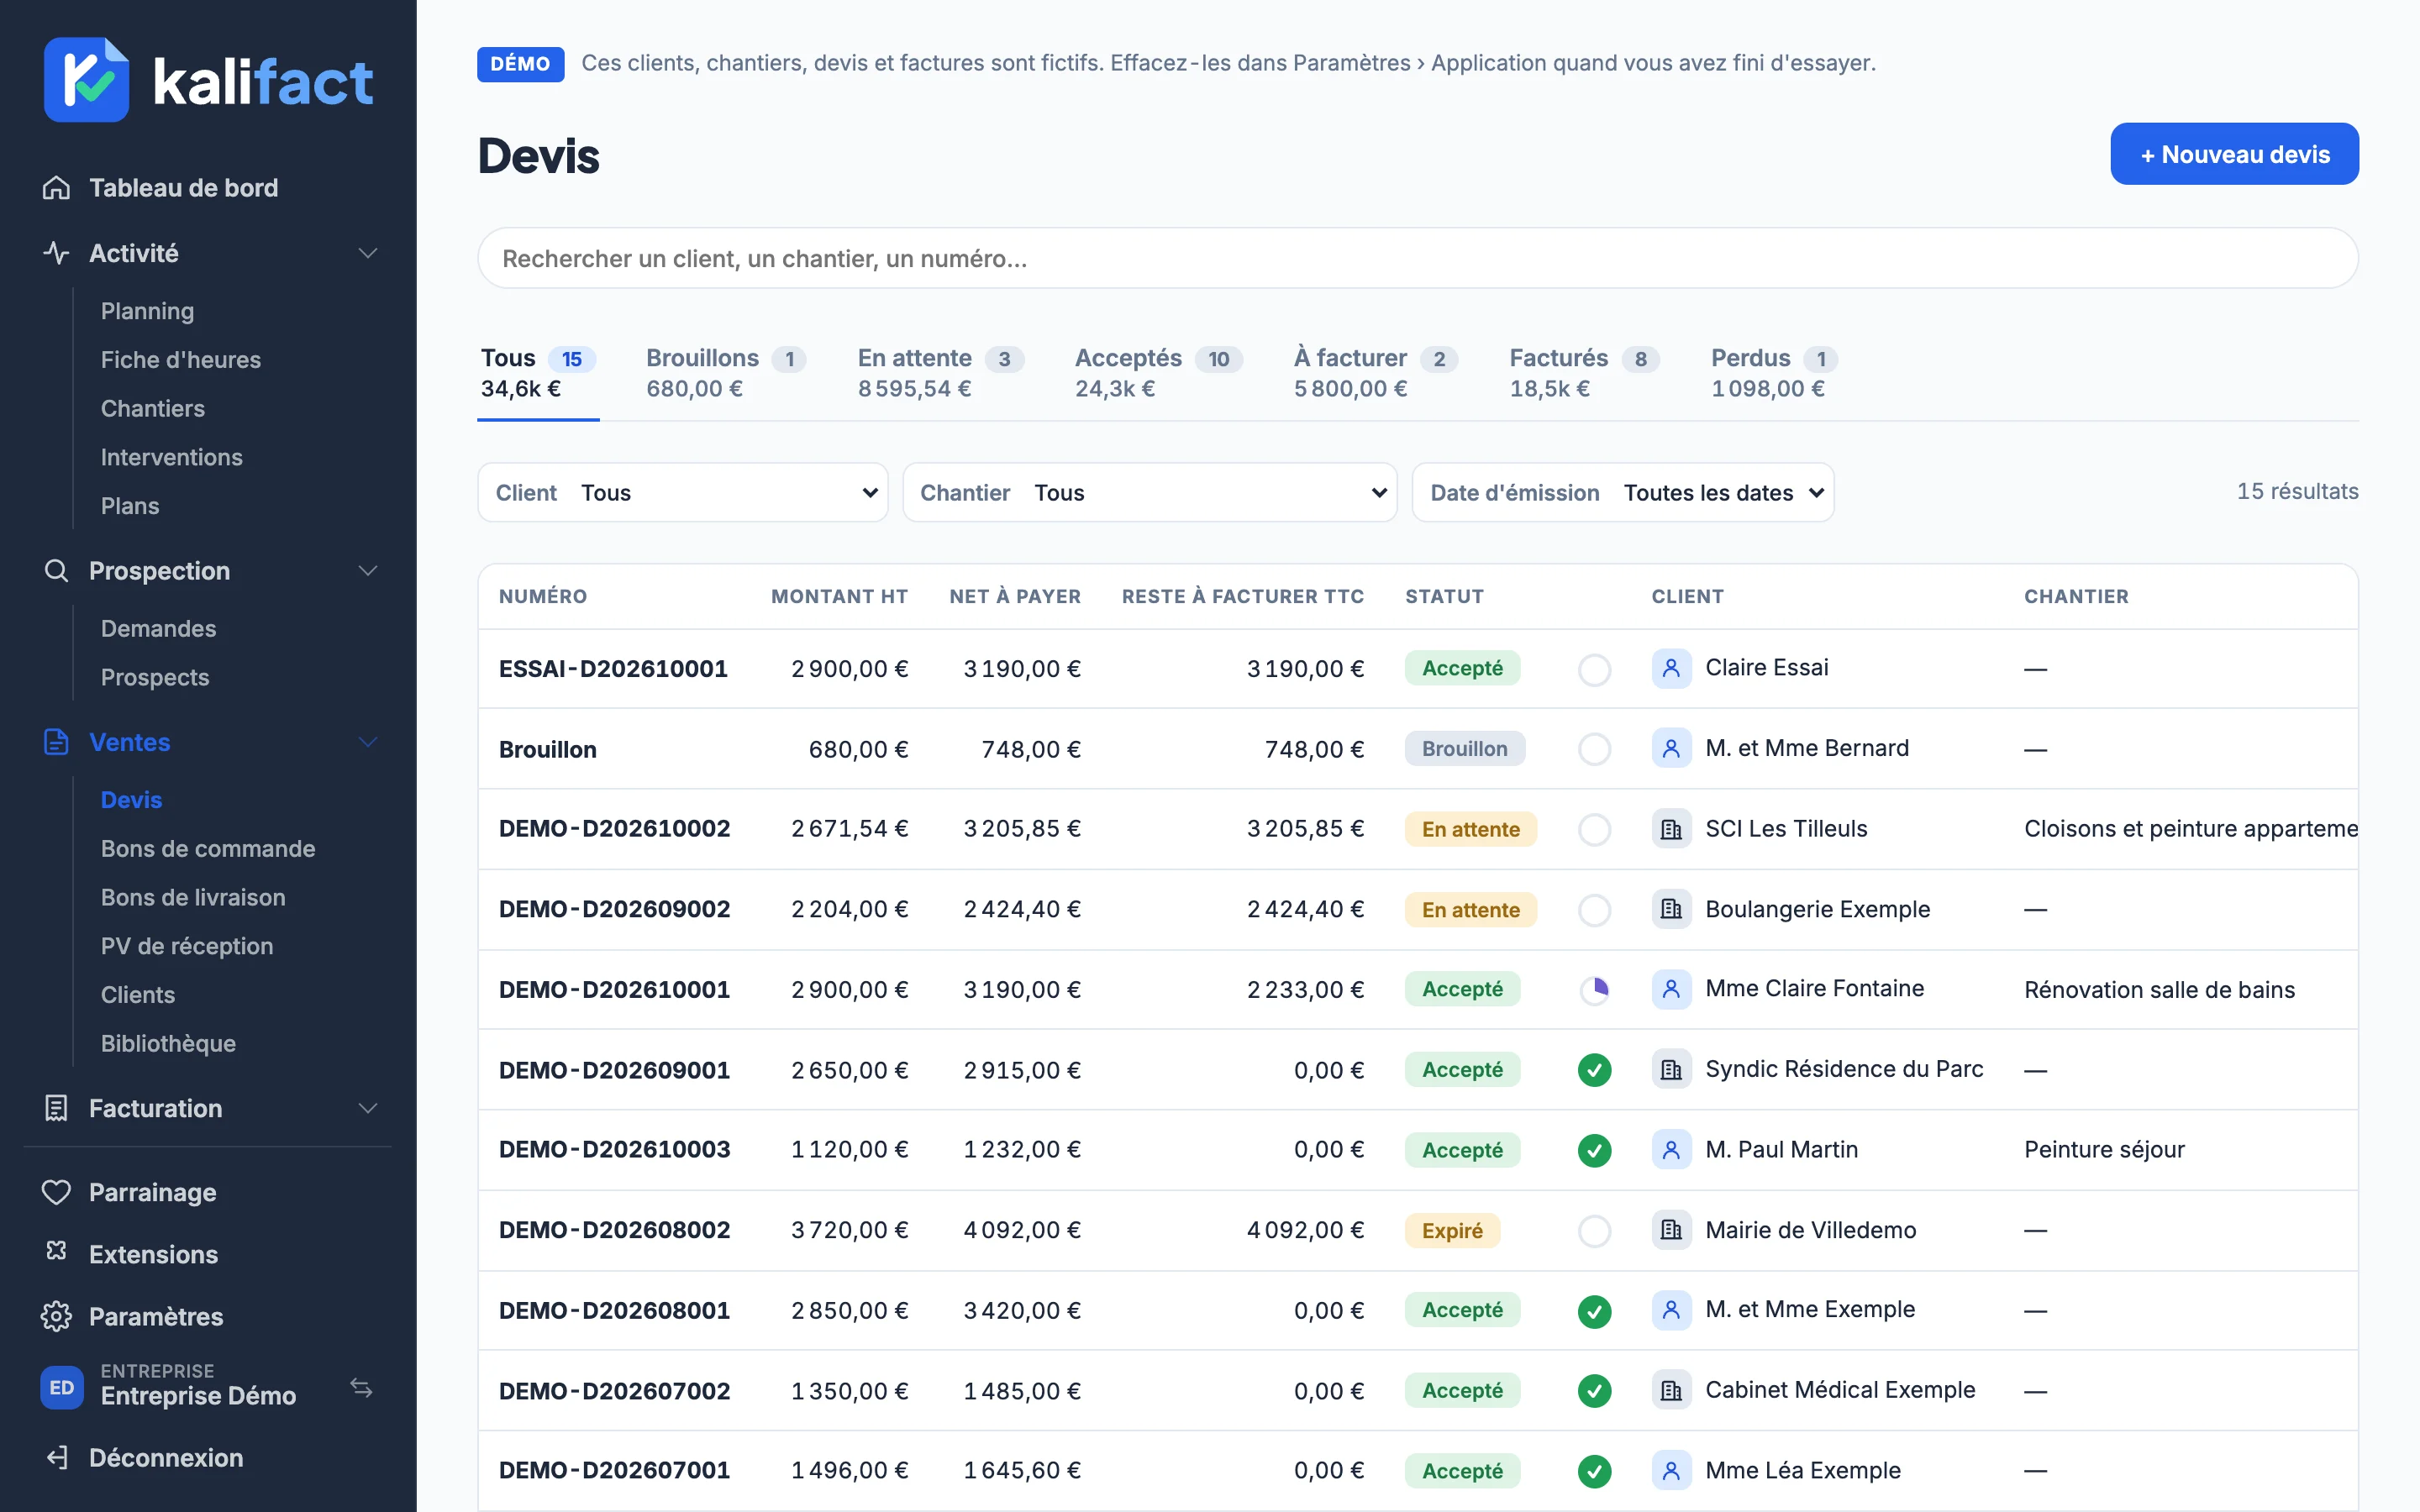Click the switch company arrows icon
Screen dimensions: 2420x1512
point(361,1387)
